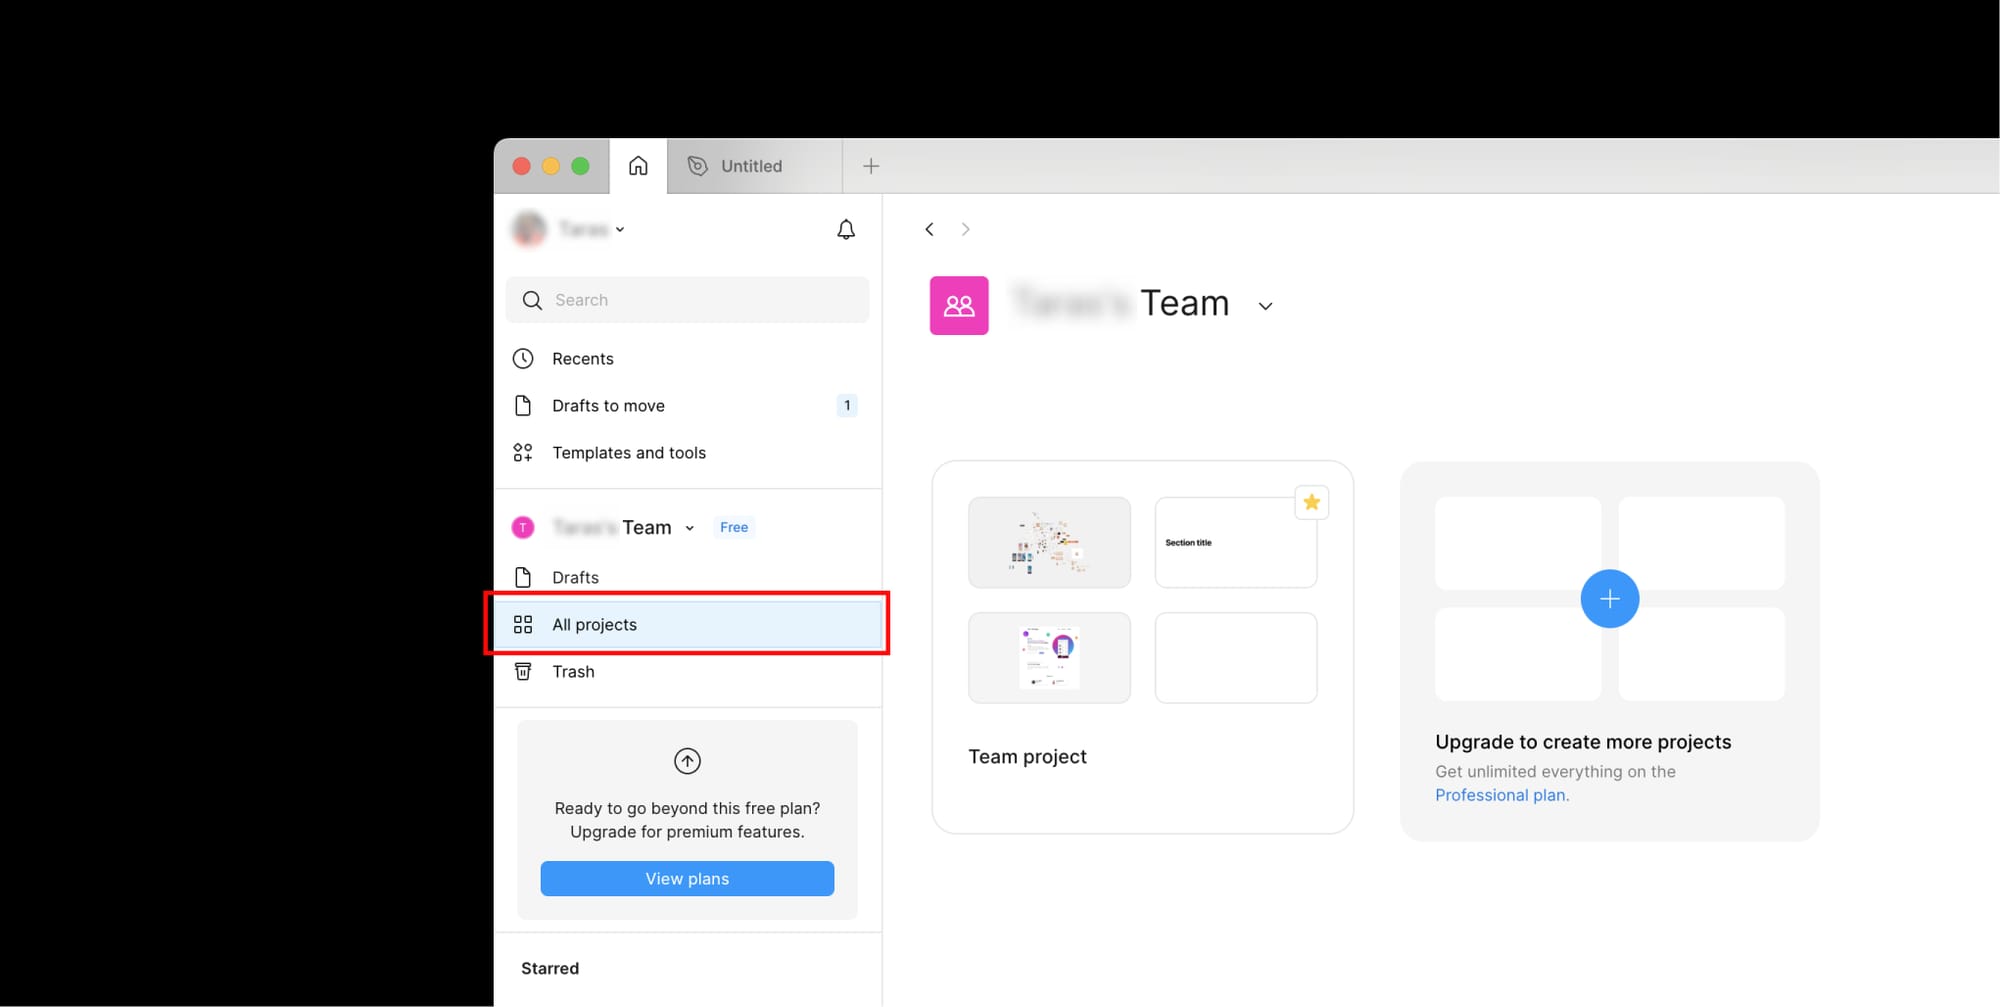
Task: Go back with the left arrow
Action: tap(929, 229)
